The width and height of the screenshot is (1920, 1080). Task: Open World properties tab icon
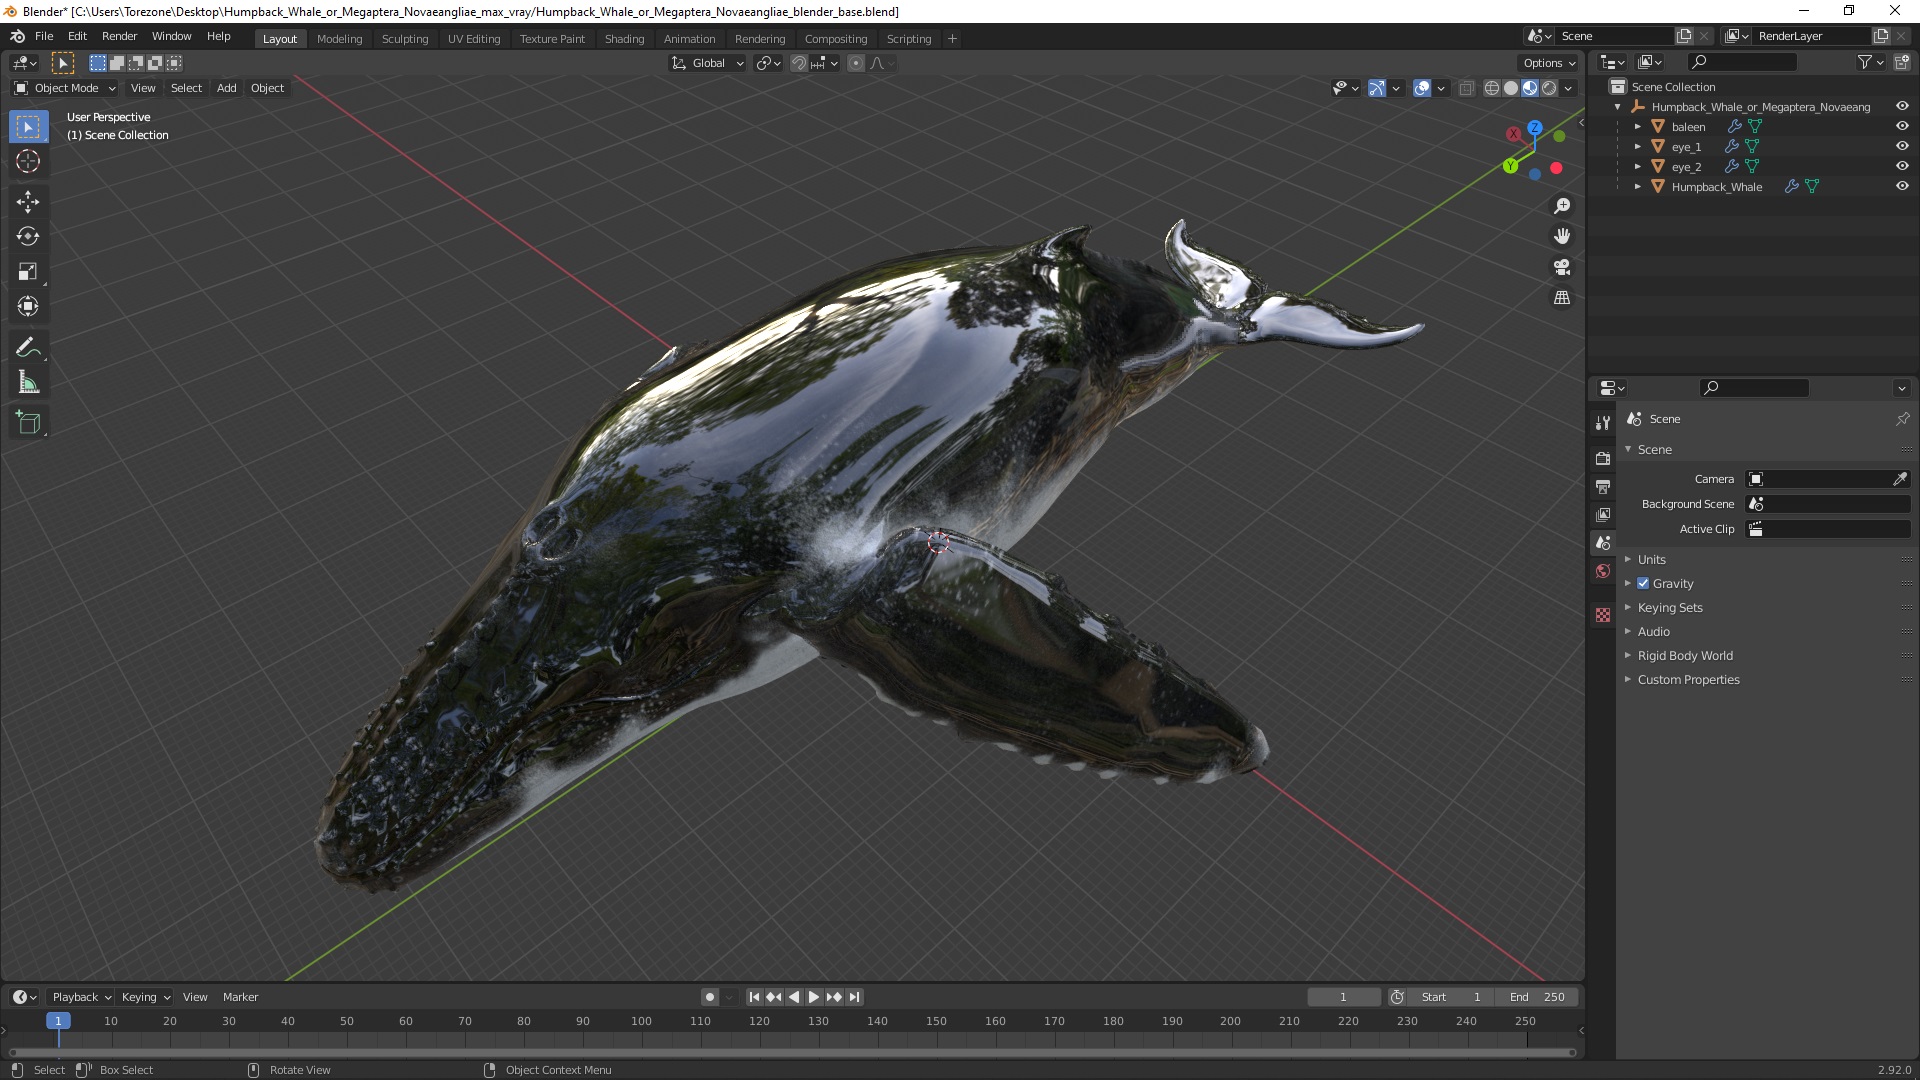coord(1603,571)
